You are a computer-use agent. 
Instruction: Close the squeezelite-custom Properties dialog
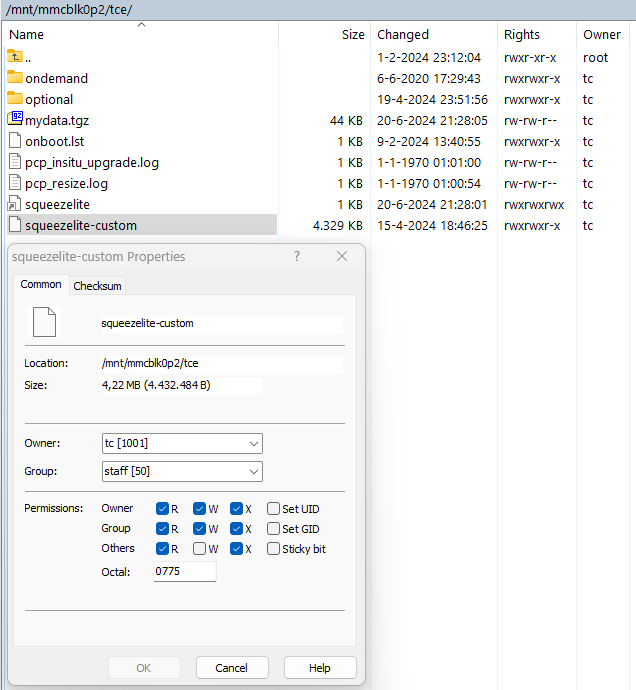point(342,256)
